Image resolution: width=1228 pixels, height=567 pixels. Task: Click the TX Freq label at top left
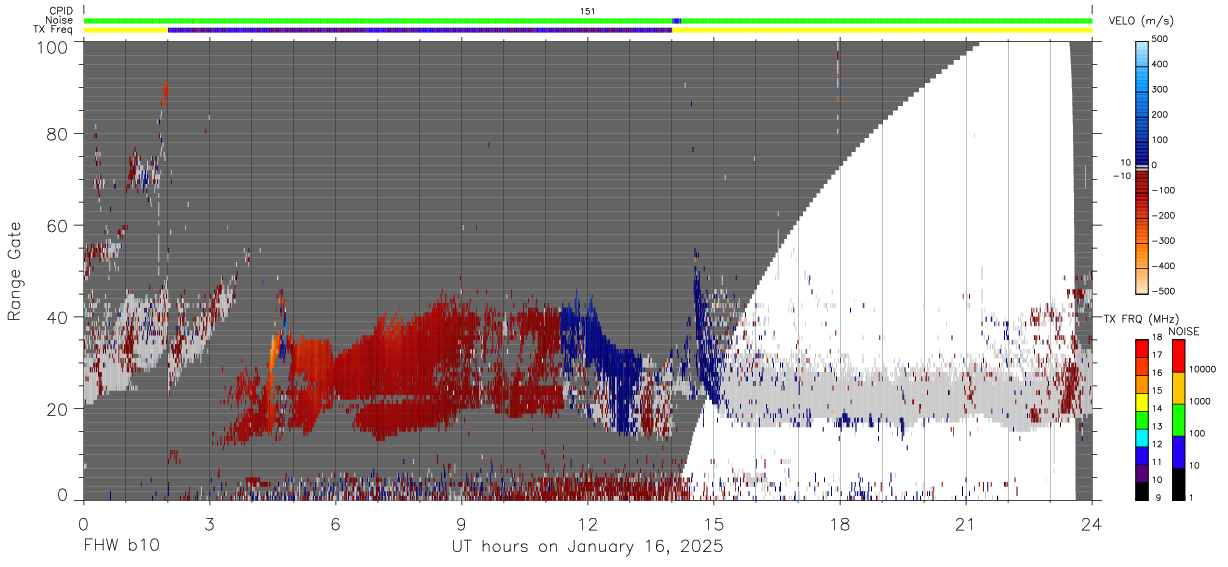click(x=53, y=30)
